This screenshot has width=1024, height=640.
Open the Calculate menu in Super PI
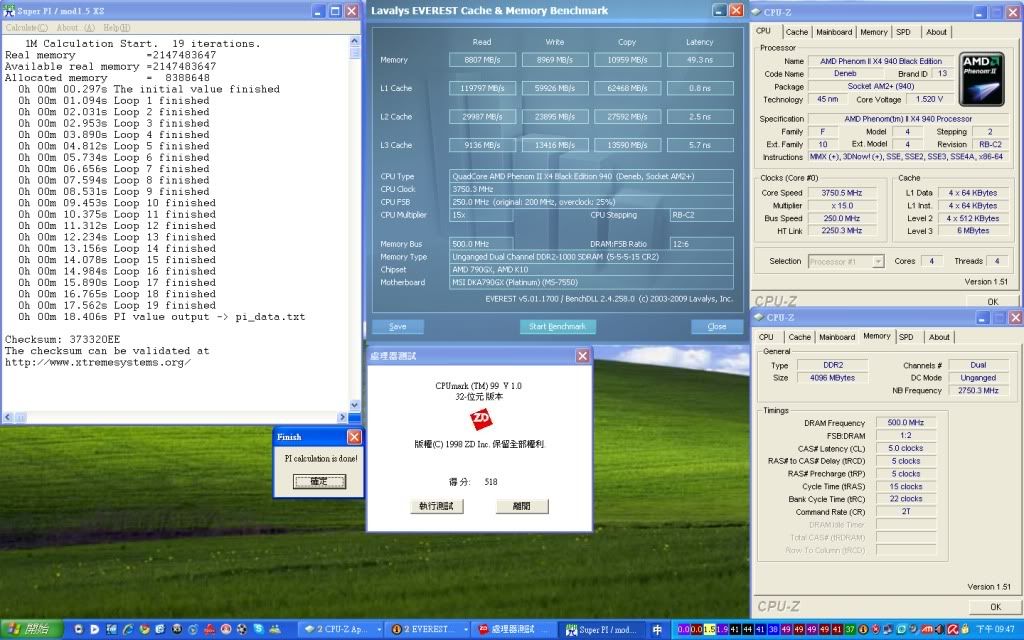(x=26, y=27)
